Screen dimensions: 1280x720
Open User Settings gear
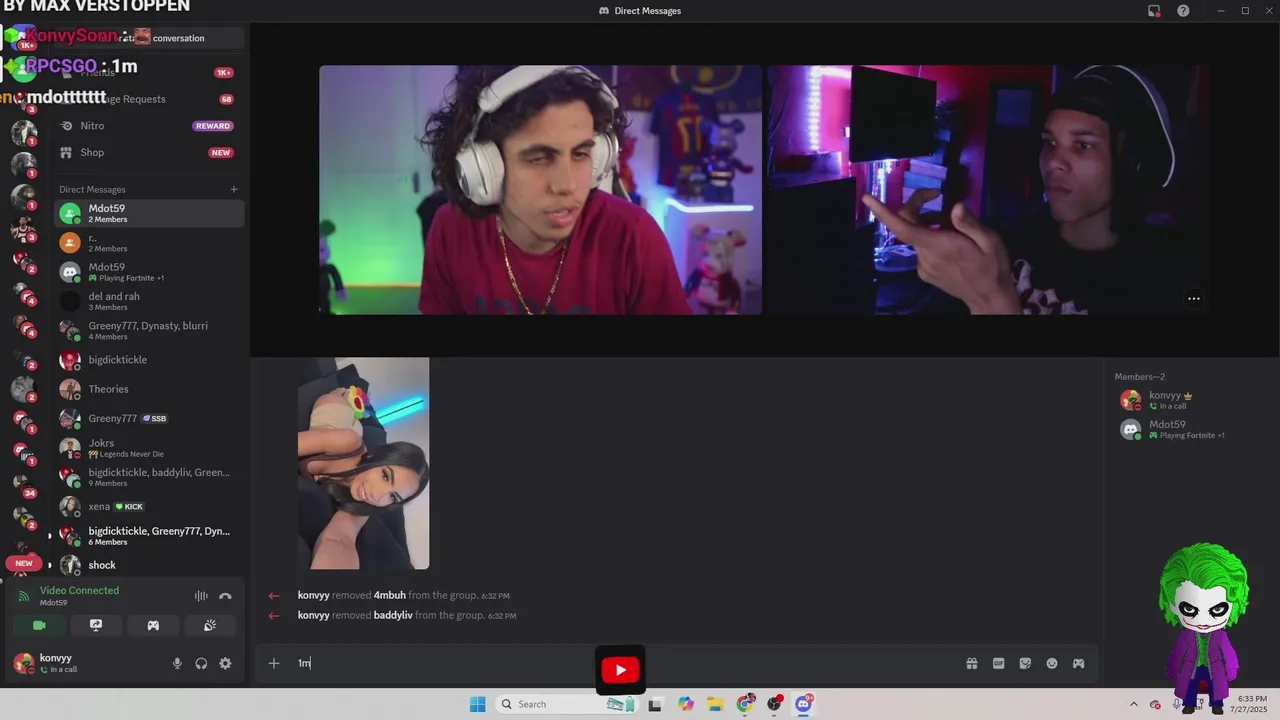coord(225,663)
